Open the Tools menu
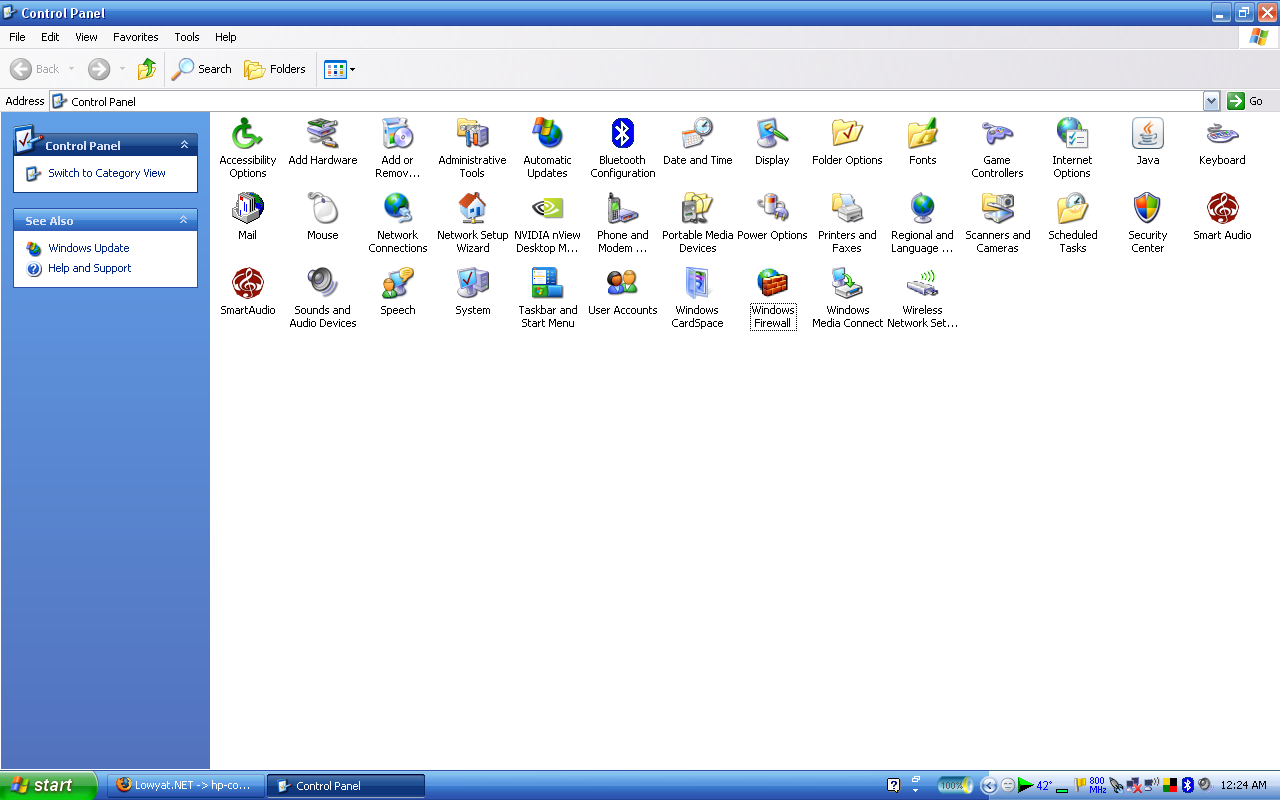 (187, 37)
